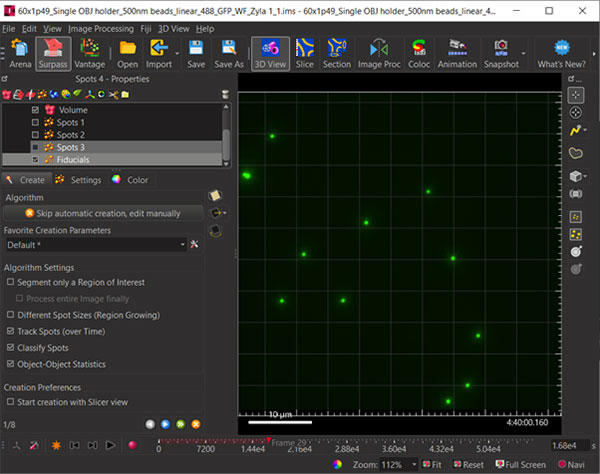Click the green Finish wizard button
The image size is (600, 474).
click(181, 424)
